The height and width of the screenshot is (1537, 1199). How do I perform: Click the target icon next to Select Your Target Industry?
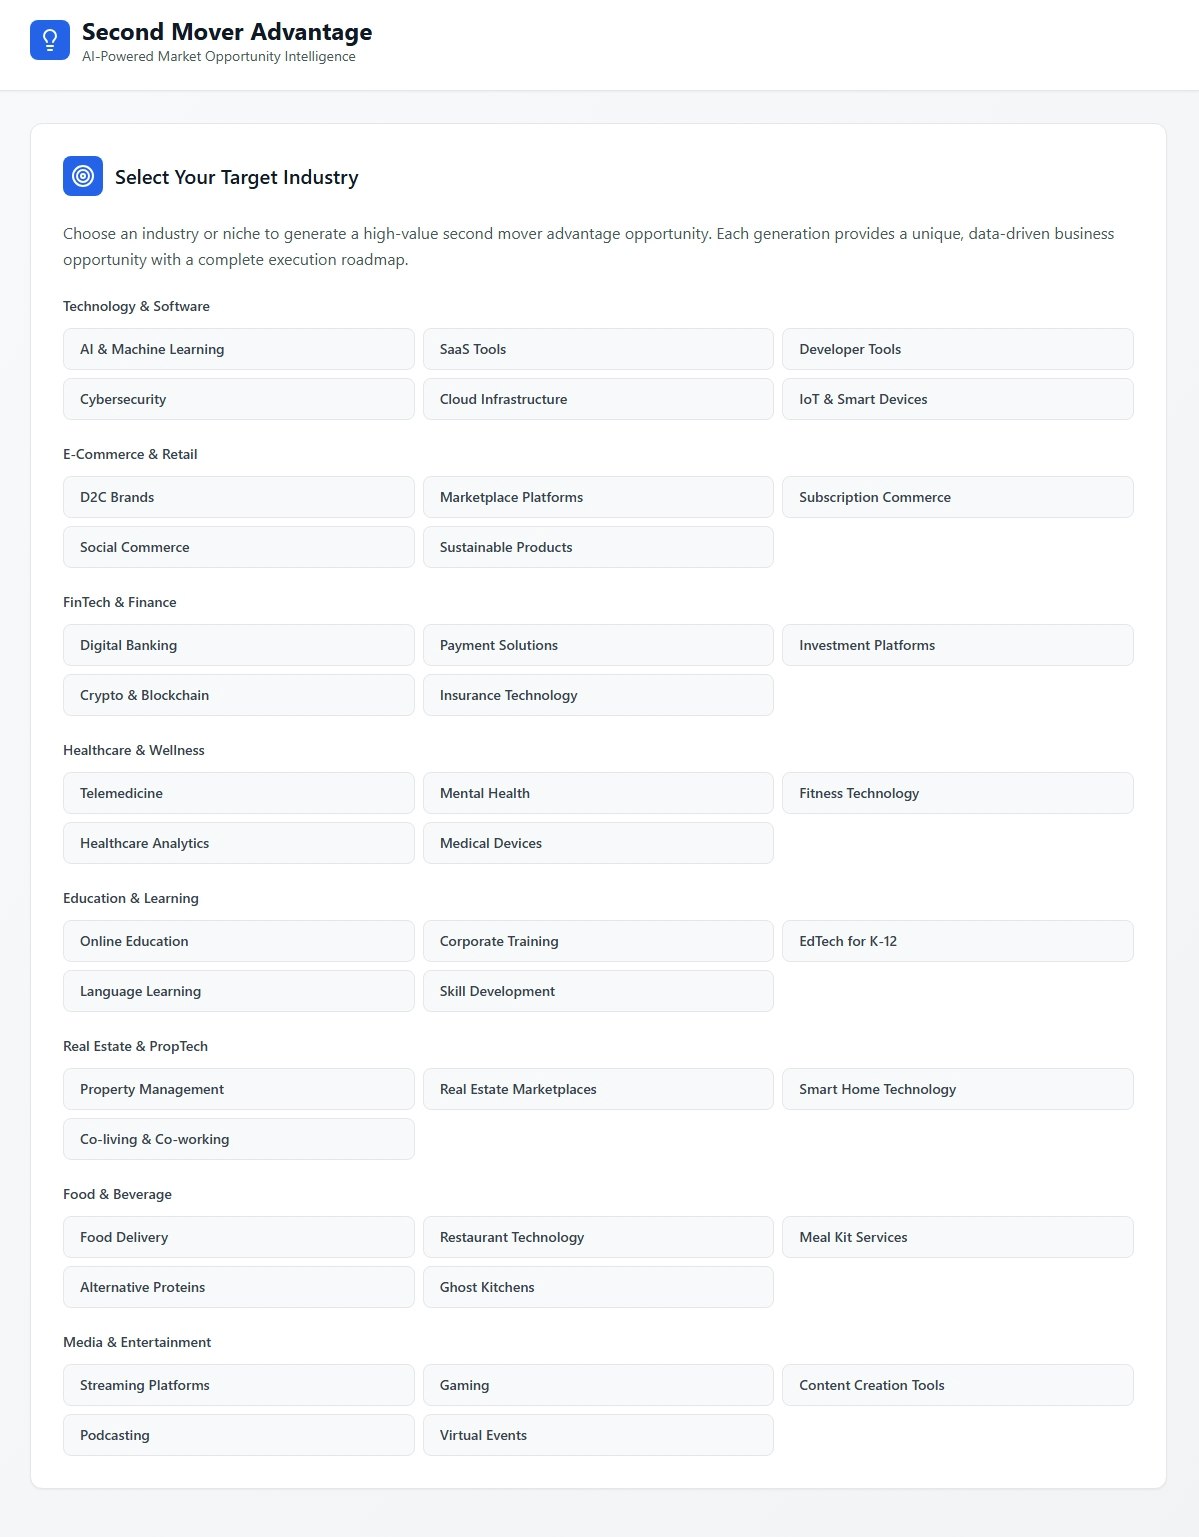pyautogui.click(x=84, y=176)
